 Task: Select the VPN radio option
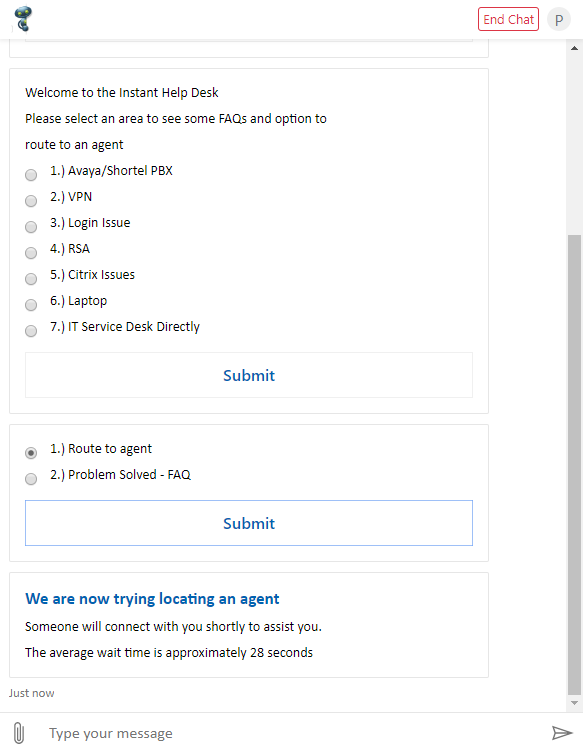[31, 201]
